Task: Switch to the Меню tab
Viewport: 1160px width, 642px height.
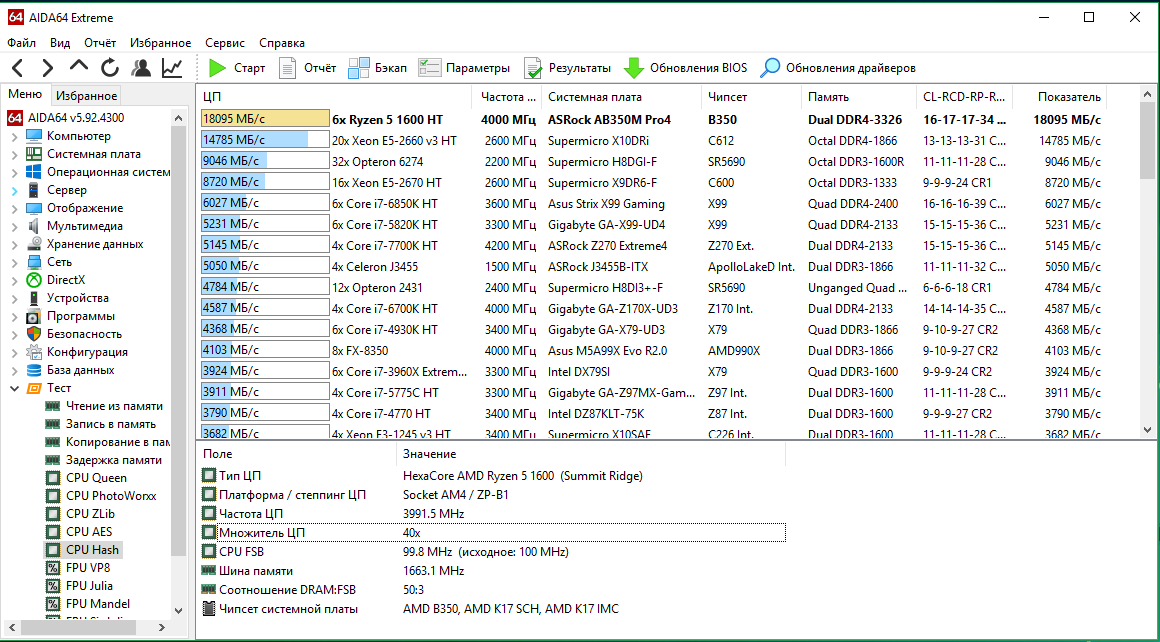Action: pos(25,94)
